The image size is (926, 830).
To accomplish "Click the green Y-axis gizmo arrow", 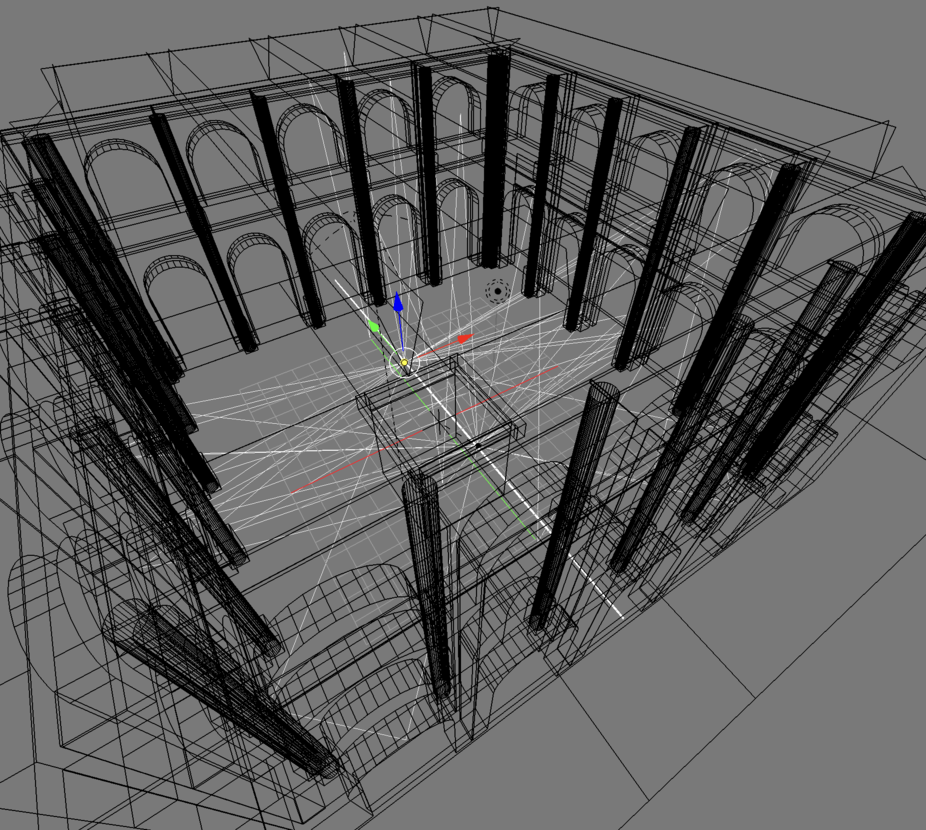I will pos(373,326).
